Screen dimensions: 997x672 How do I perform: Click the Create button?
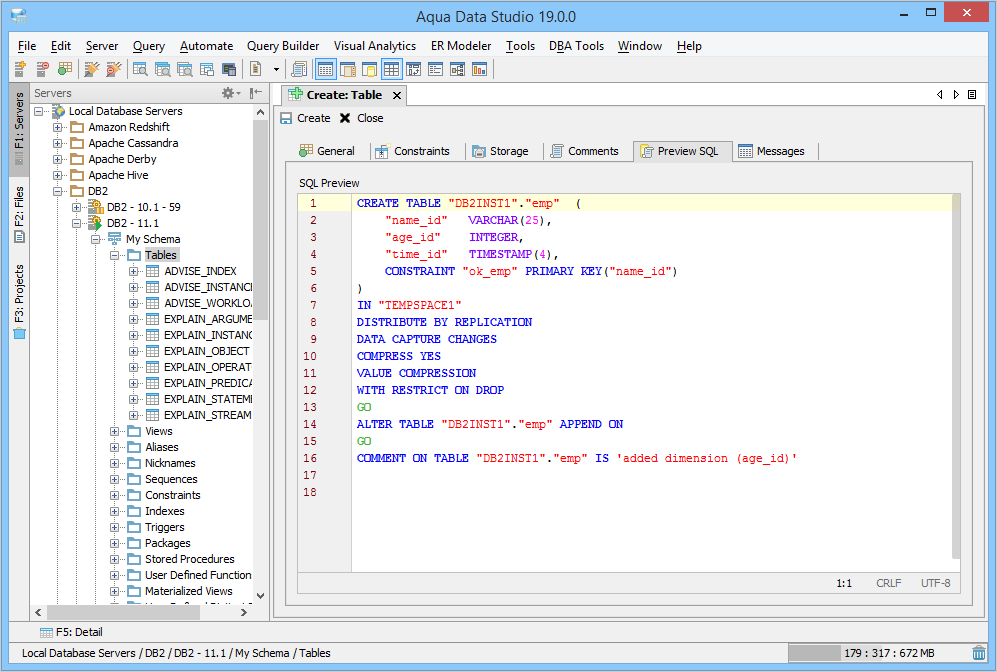coord(305,118)
